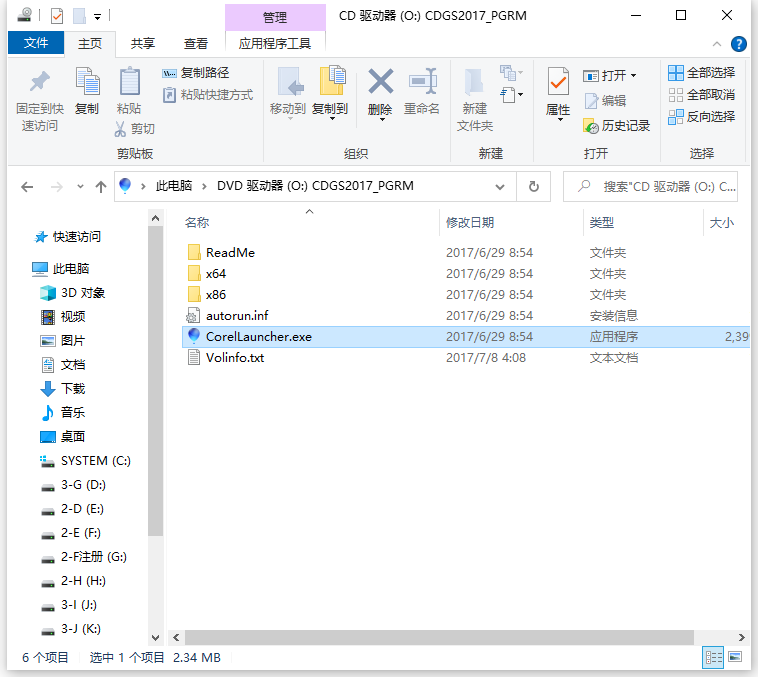
Task: Open the Copy To (复制到) menu
Action: [331, 93]
